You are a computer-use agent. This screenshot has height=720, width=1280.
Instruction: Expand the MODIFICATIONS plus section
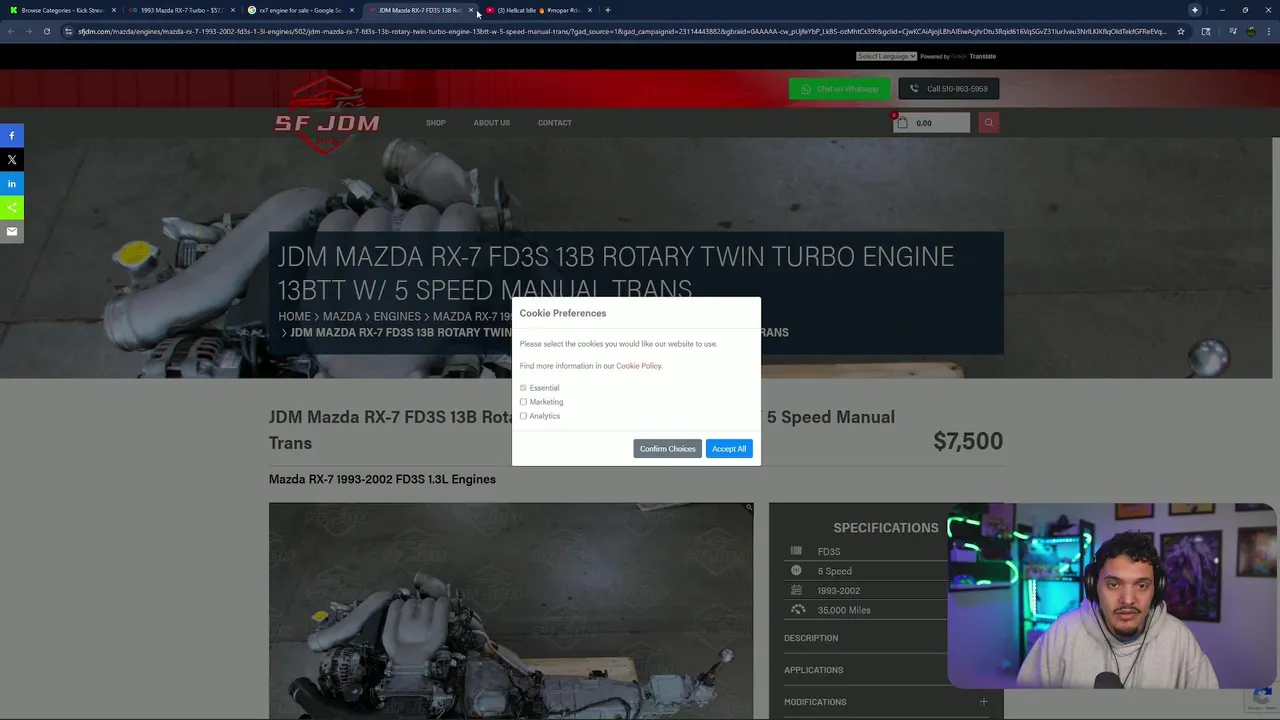coord(983,702)
